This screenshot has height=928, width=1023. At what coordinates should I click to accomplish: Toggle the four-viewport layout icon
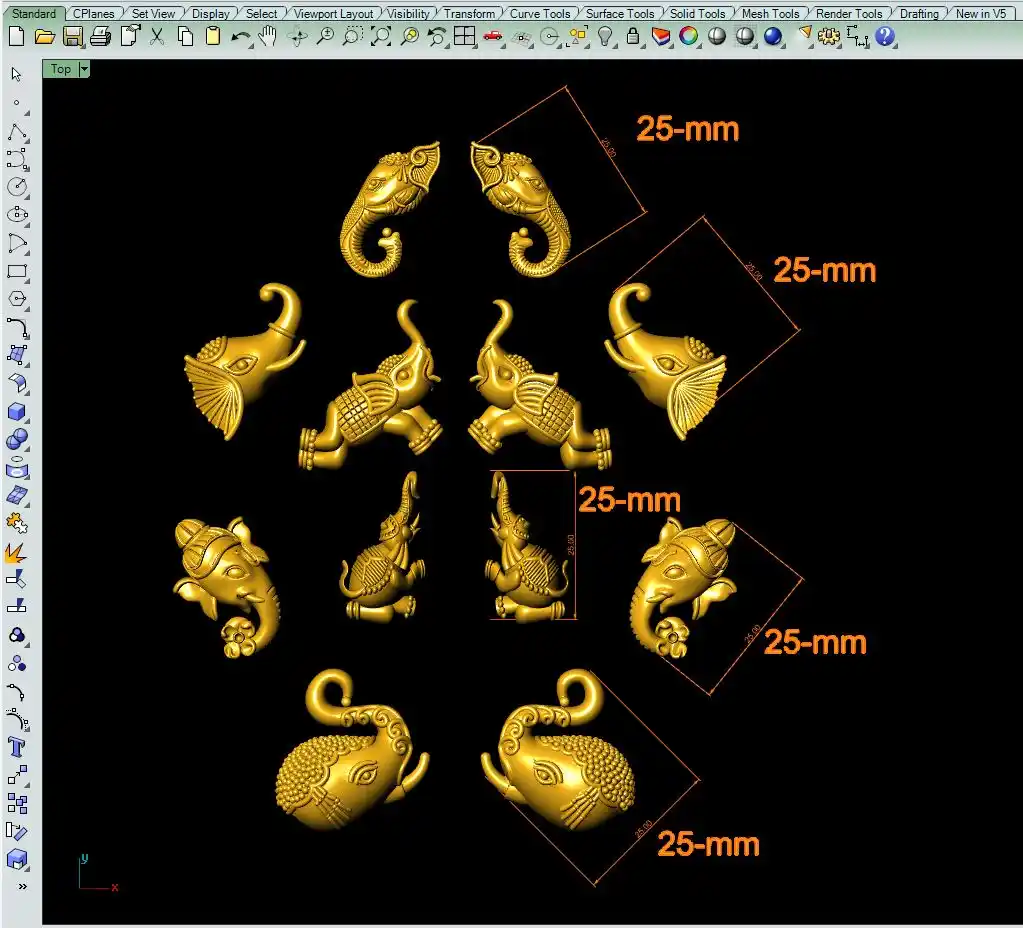tap(464, 37)
